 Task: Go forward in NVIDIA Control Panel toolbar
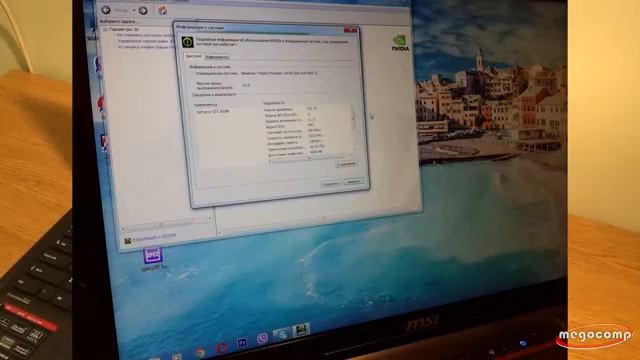[x=143, y=11]
